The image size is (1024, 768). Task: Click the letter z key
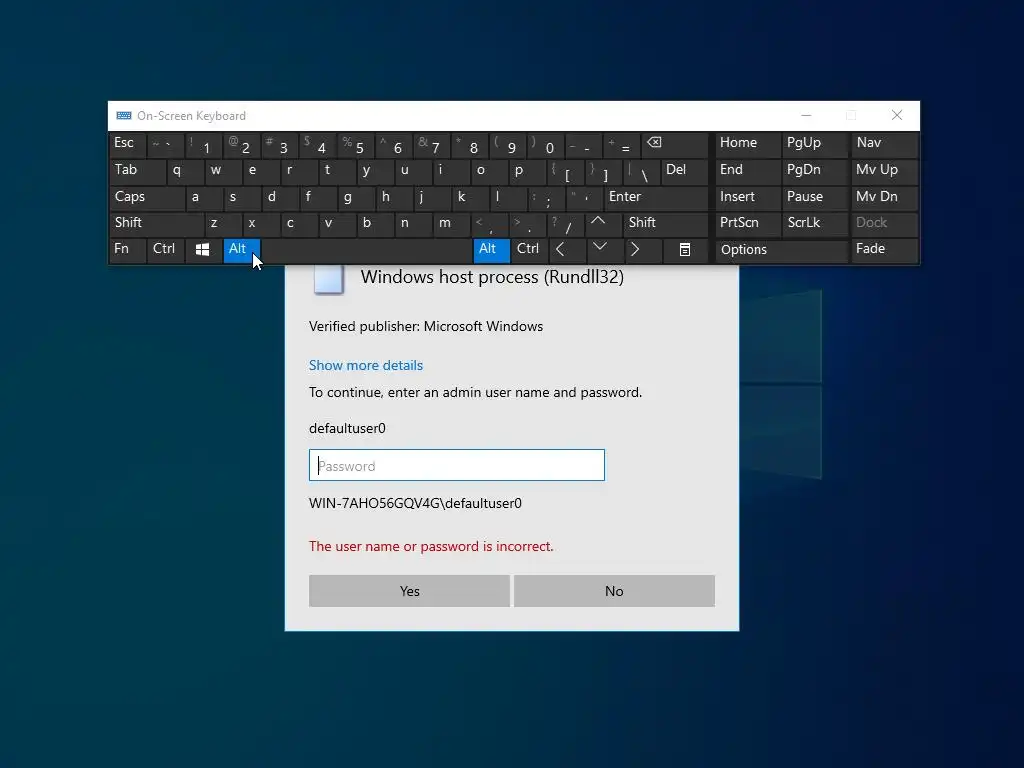tap(223, 224)
